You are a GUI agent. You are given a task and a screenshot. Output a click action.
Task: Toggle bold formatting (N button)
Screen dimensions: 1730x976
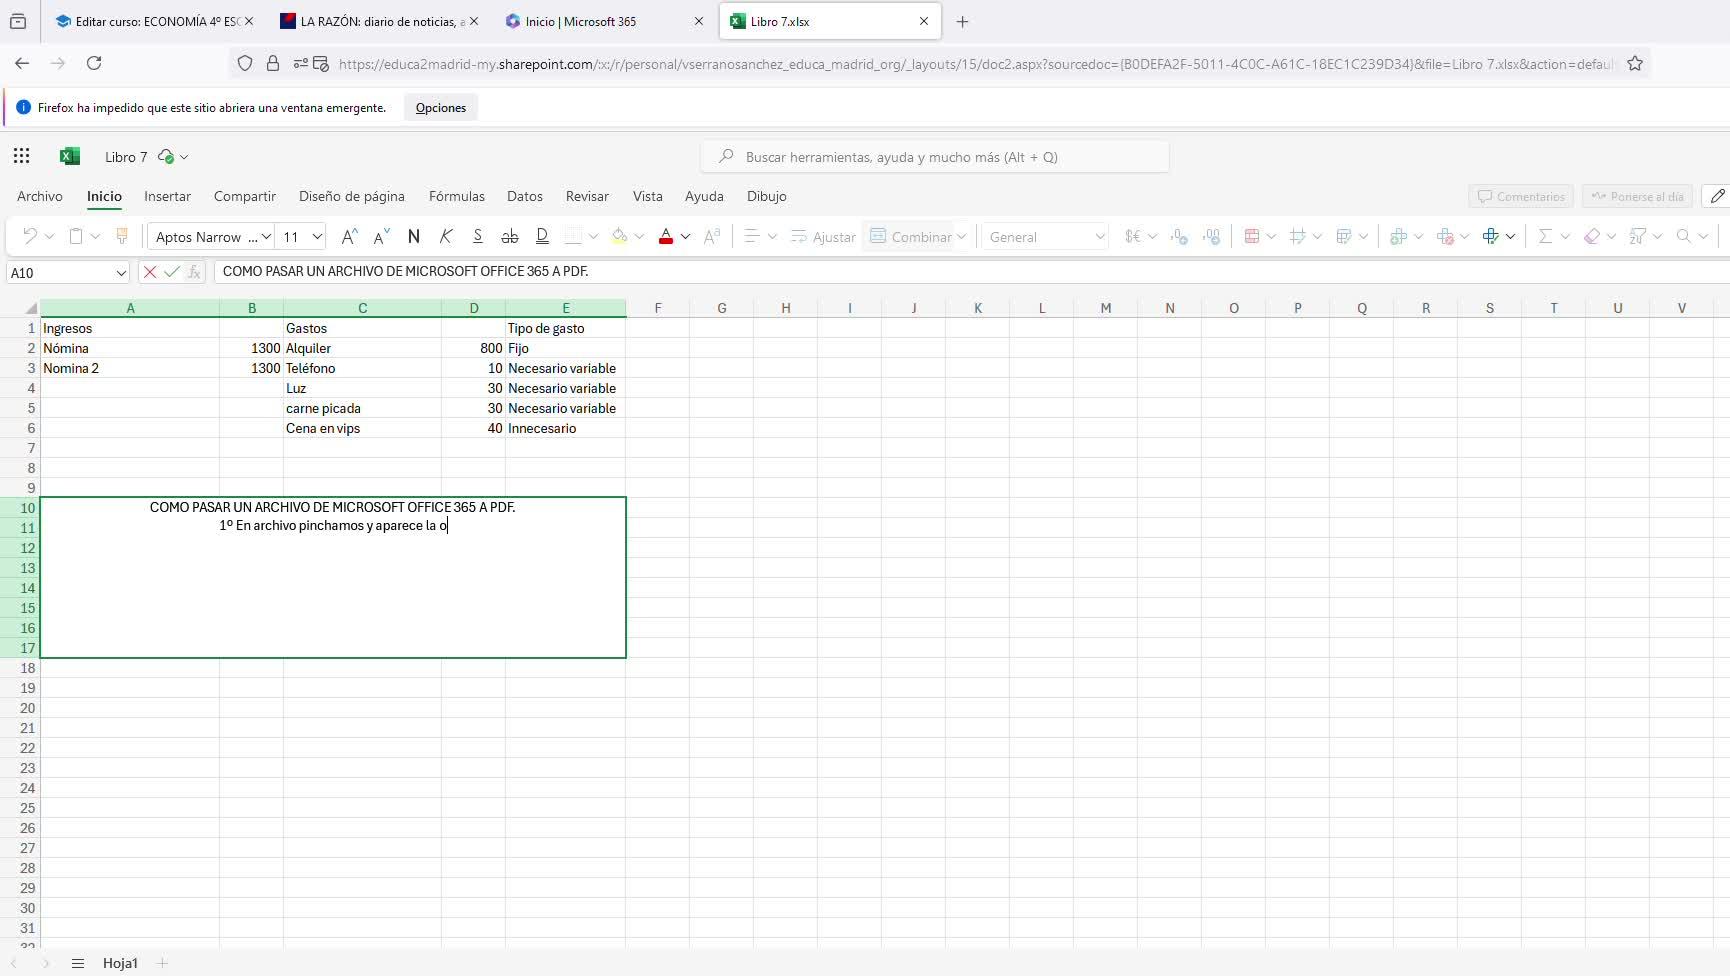tap(414, 237)
